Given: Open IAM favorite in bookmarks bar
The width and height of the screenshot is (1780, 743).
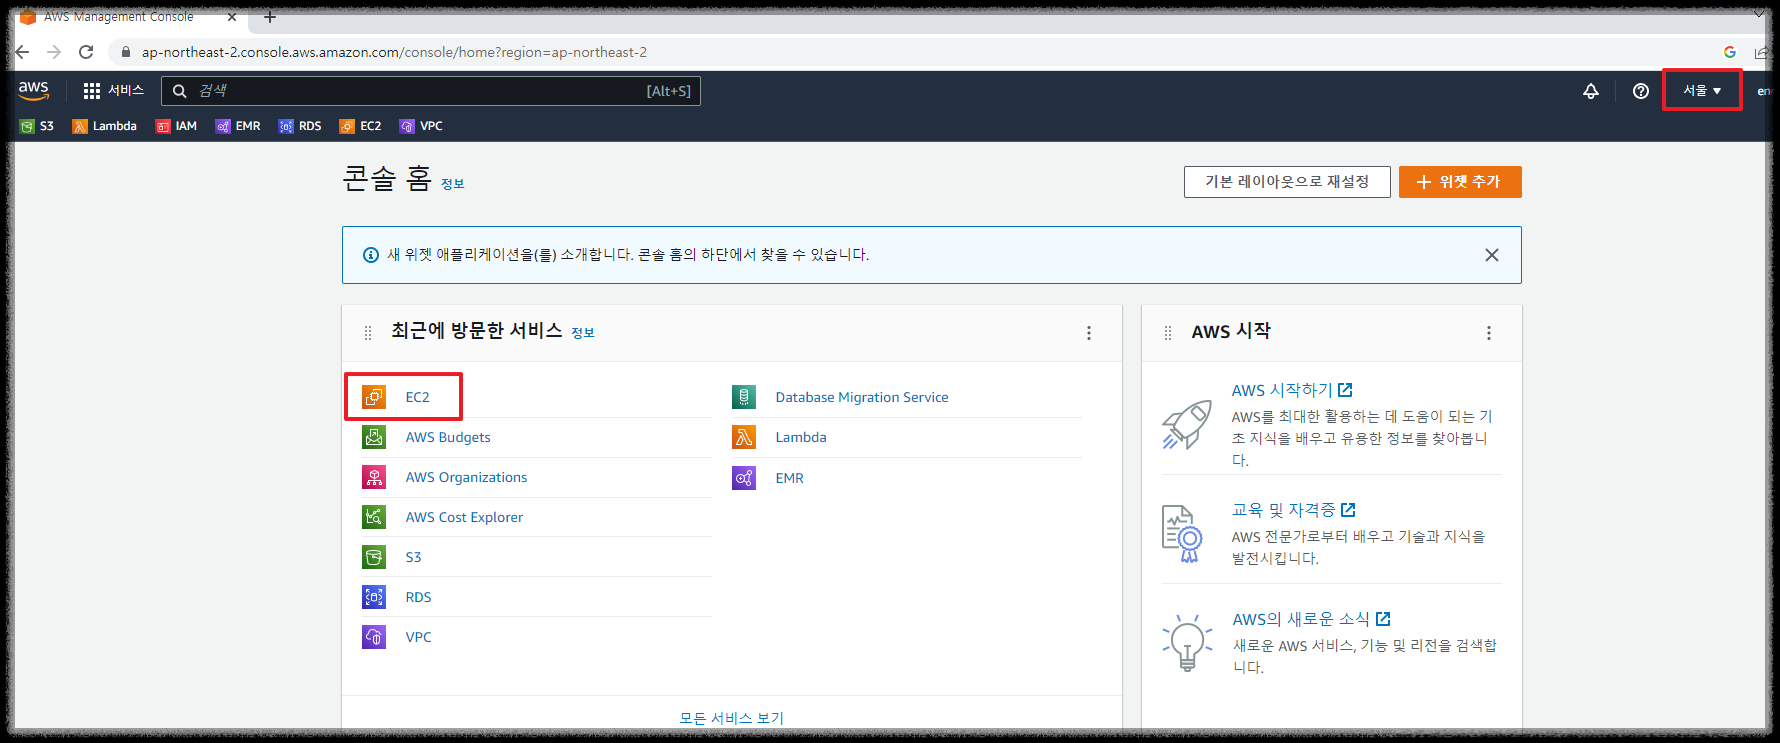Looking at the screenshot, I should coord(176,126).
